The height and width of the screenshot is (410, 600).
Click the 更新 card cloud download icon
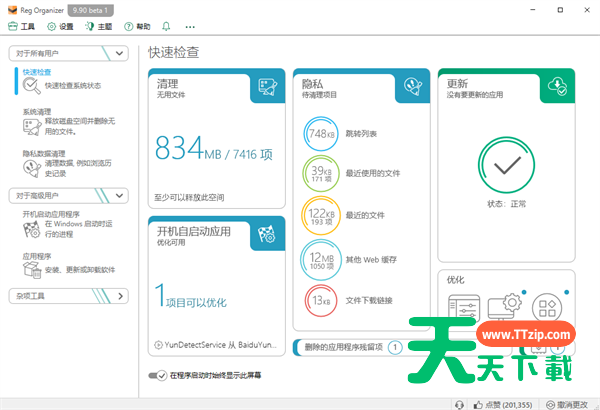[x=557, y=86]
